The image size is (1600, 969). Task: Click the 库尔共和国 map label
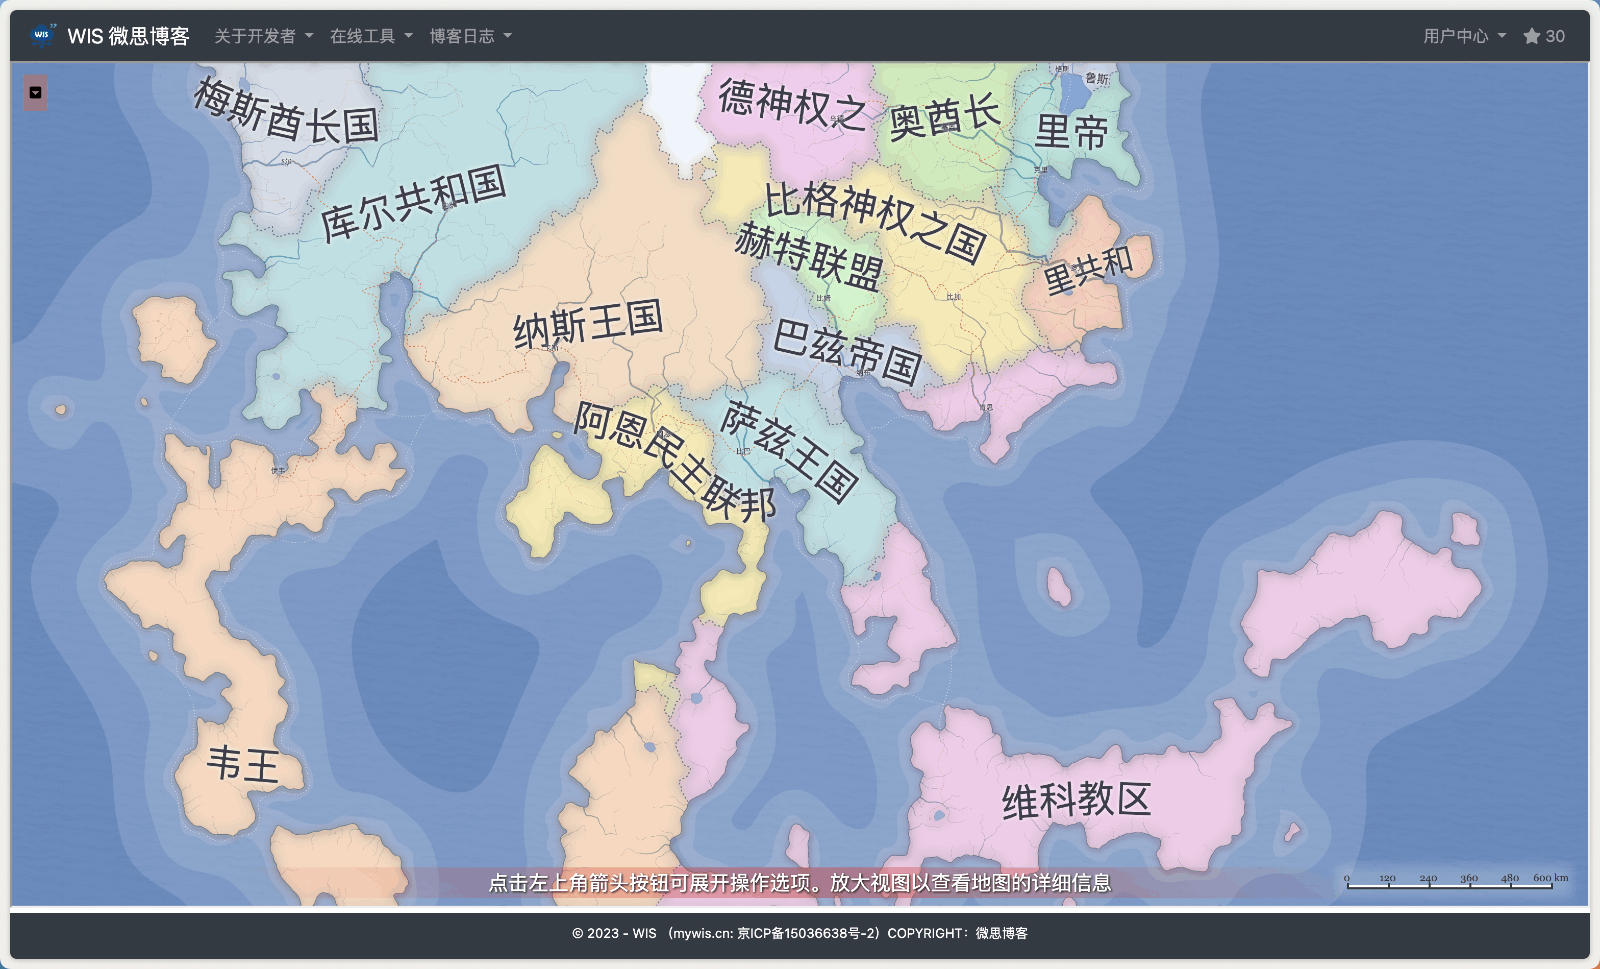pos(413,203)
